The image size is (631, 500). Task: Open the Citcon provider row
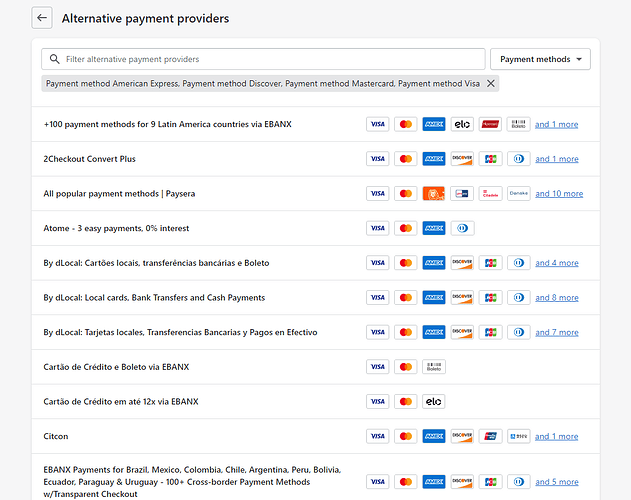coord(56,436)
